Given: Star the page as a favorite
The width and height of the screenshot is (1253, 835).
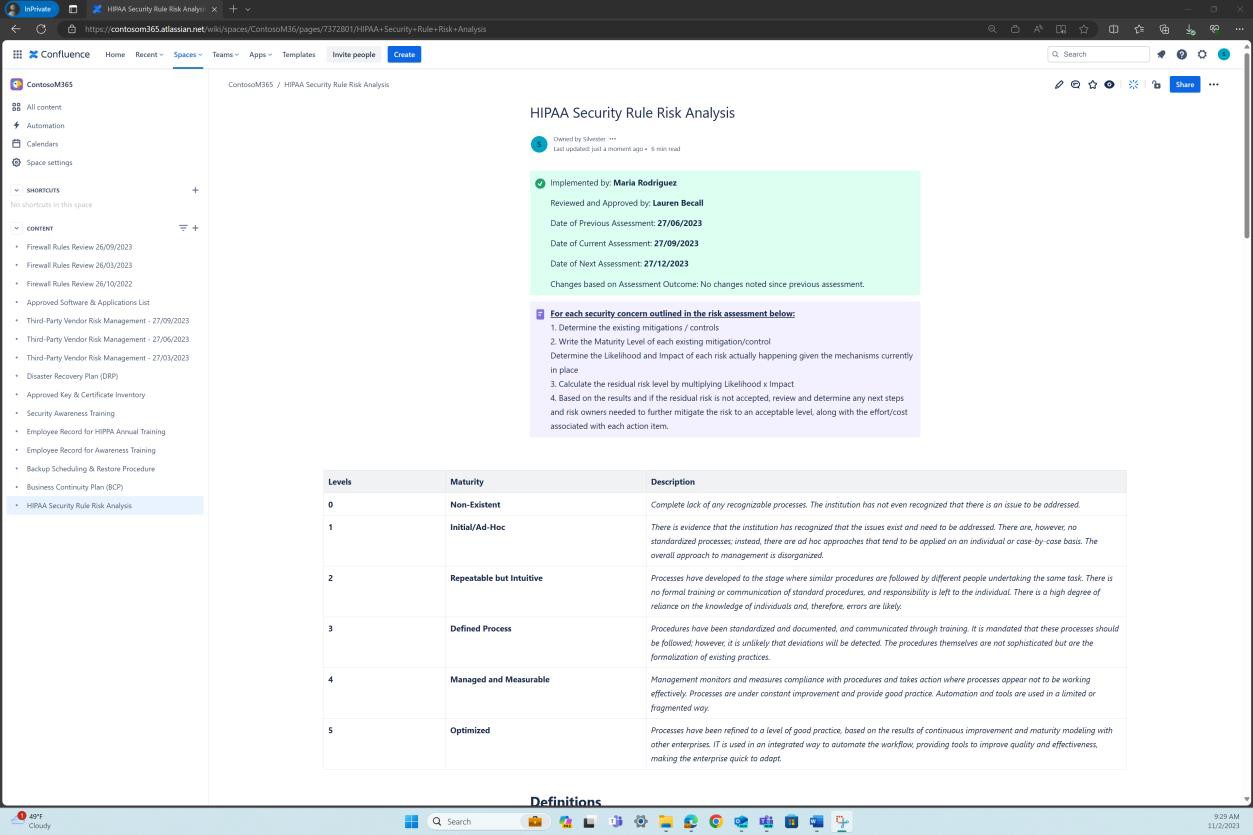Looking at the screenshot, I should point(1092,84).
